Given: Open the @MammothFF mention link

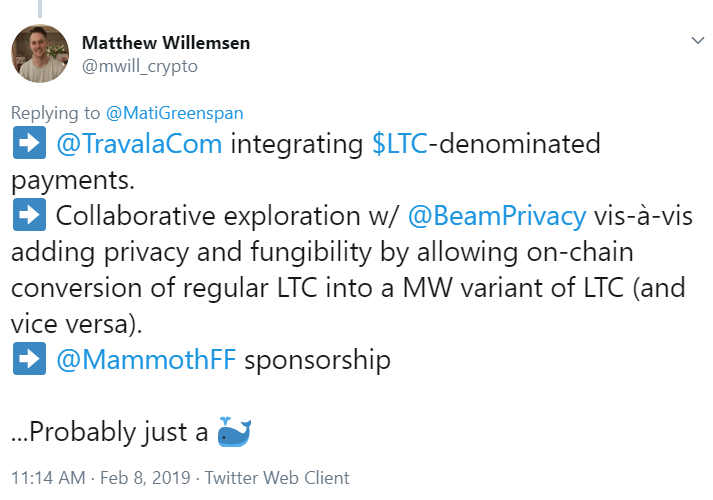Looking at the screenshot, I should pos(146,360).
